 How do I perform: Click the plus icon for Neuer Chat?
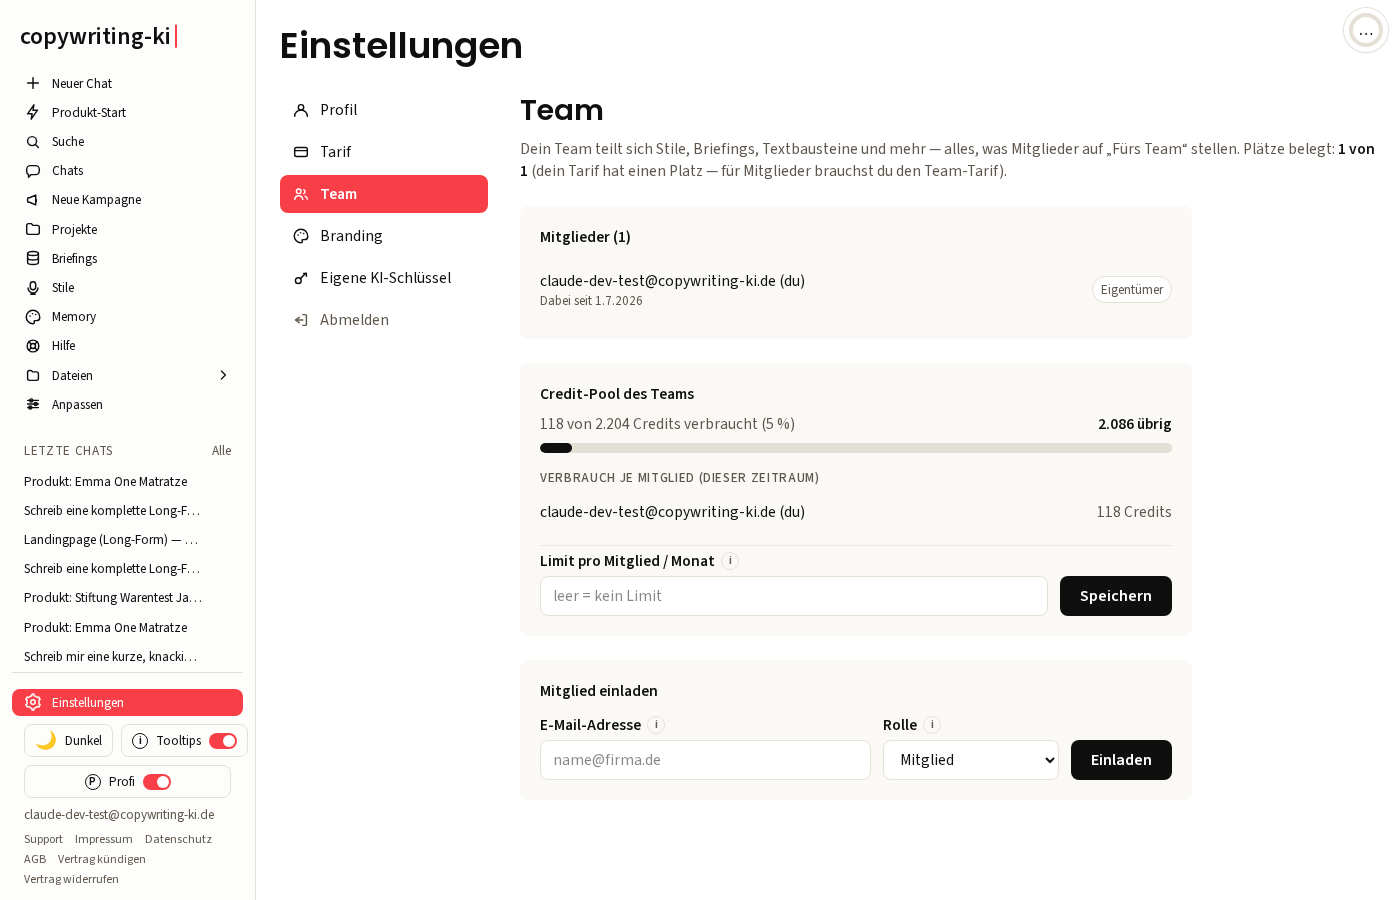(33, 83)
